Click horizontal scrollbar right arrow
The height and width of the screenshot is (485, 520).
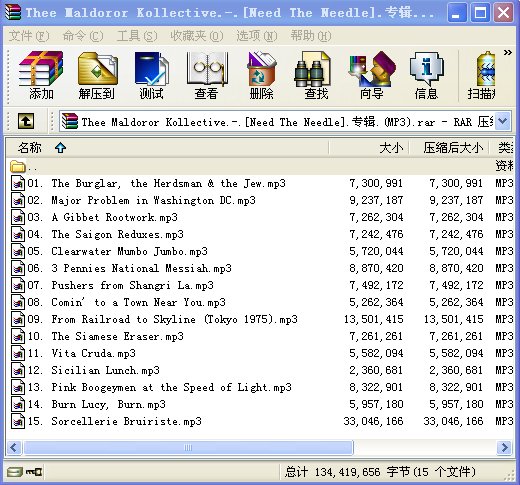(x=504, y=447)
